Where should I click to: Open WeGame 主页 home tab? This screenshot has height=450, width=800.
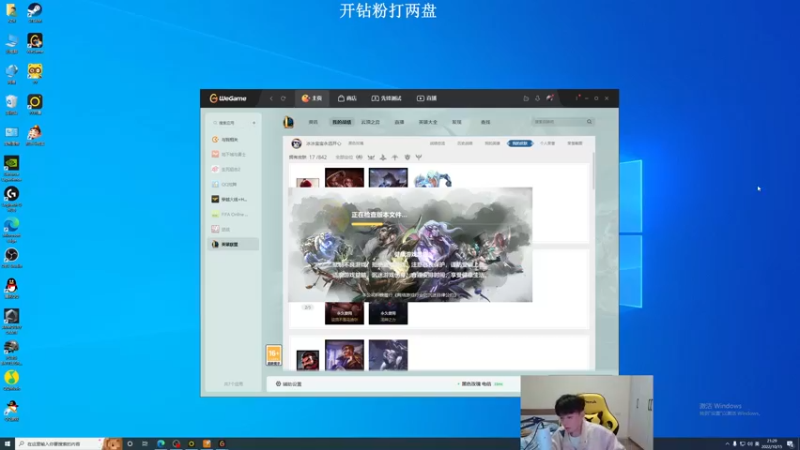[312, 98]
